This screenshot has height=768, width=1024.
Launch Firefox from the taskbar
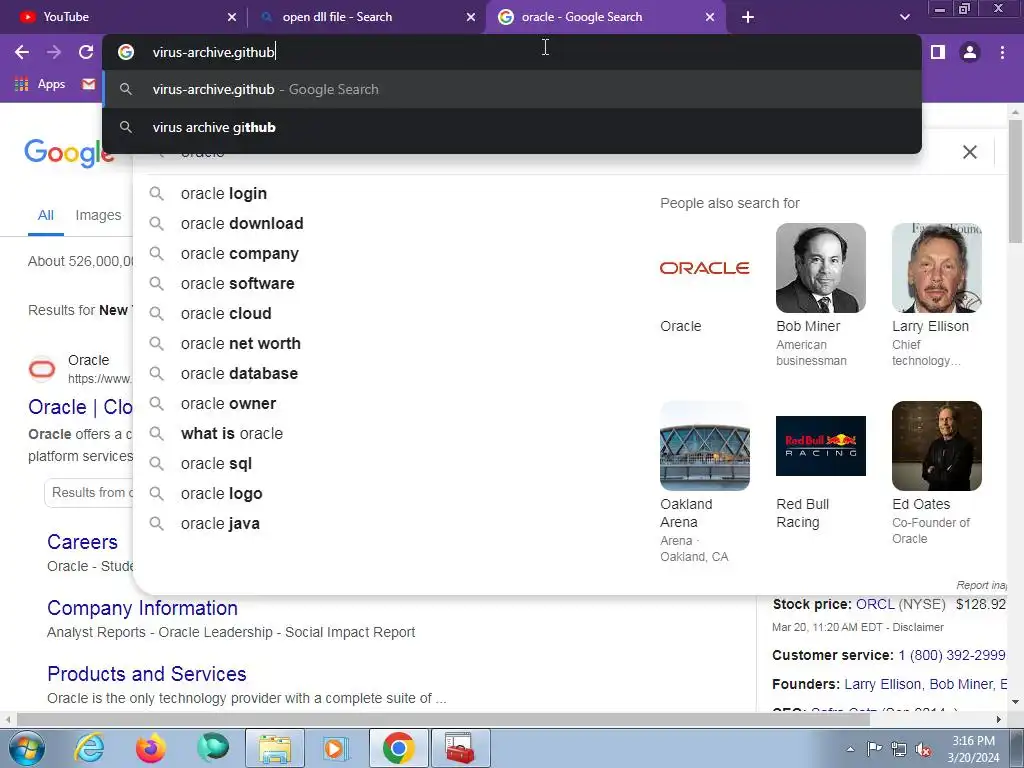(x=151, y=748)
